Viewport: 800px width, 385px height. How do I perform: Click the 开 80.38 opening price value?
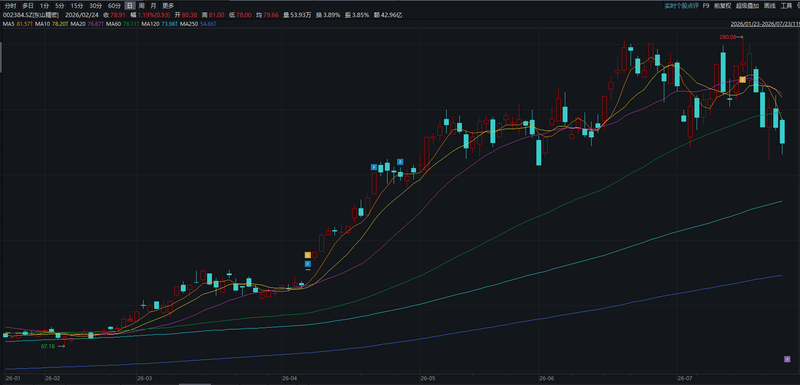[186, 15]
